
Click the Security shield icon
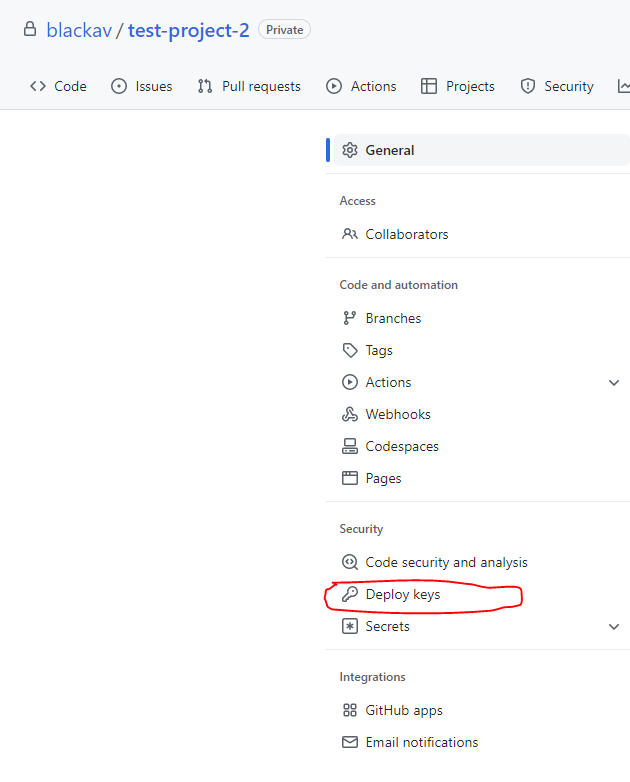tap(528, 86)
